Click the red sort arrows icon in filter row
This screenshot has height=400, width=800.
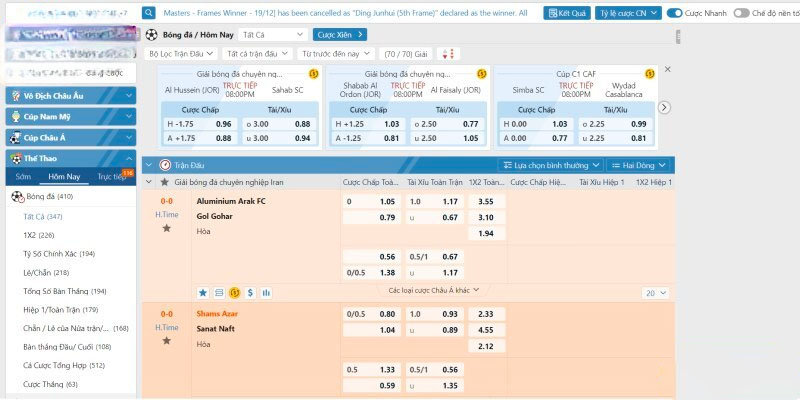pyautogui.click(x=448, y=53)
